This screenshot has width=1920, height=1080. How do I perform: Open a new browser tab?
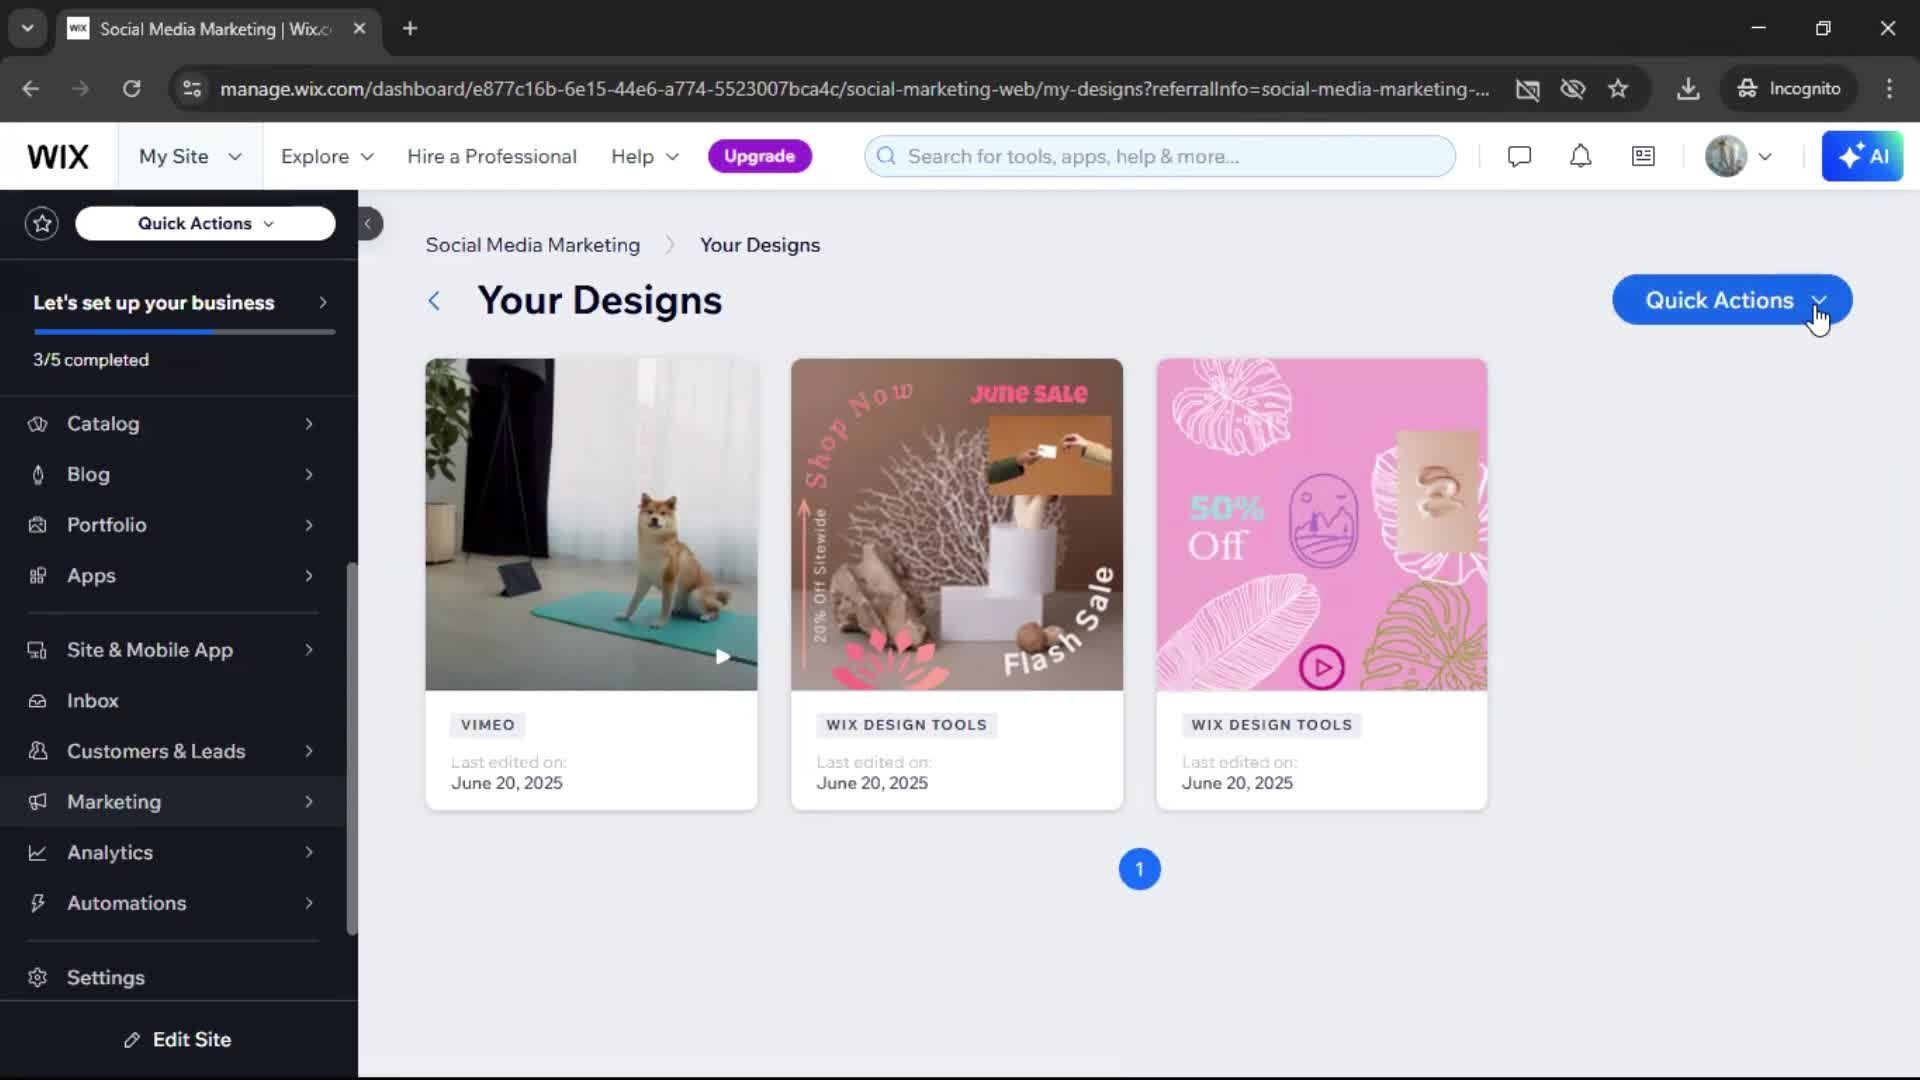410,29
